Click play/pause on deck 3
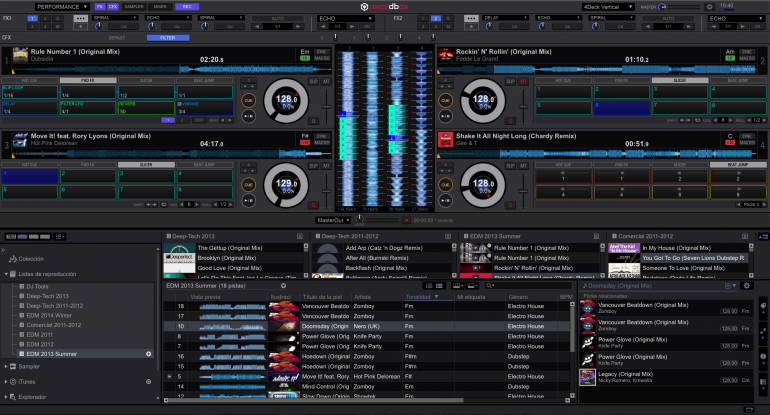Viewport: 770px width, 415px height. click(x=248, y=198)
